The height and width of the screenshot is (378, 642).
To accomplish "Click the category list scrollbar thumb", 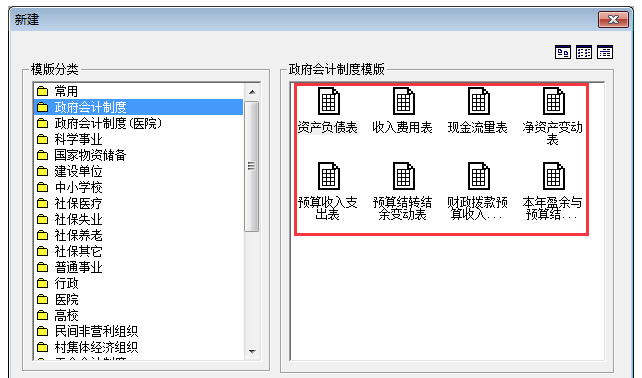I will (x=252, y=166).
